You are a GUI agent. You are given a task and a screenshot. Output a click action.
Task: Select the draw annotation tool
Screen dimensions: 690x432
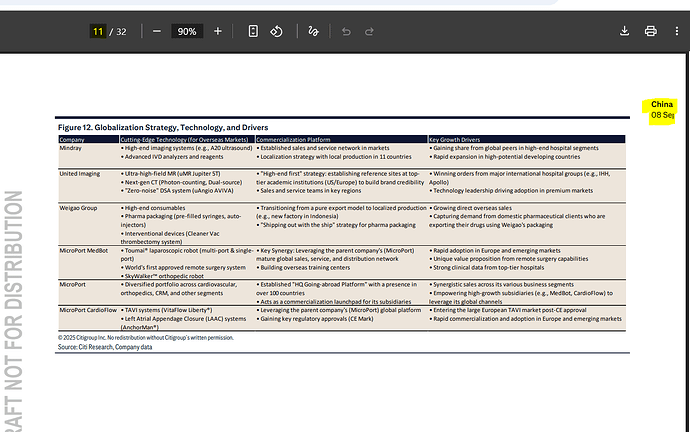313,31
